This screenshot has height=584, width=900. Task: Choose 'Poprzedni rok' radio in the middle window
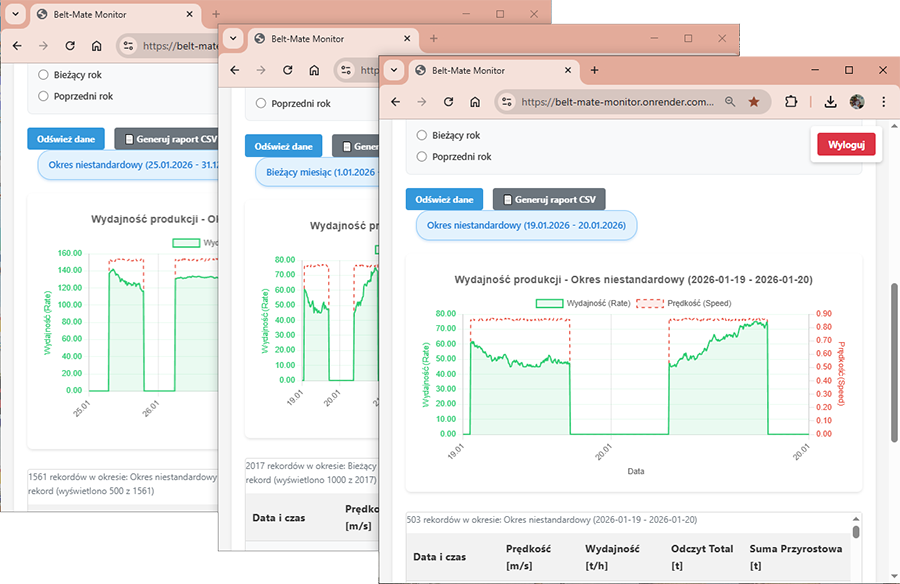pos(261,103)
